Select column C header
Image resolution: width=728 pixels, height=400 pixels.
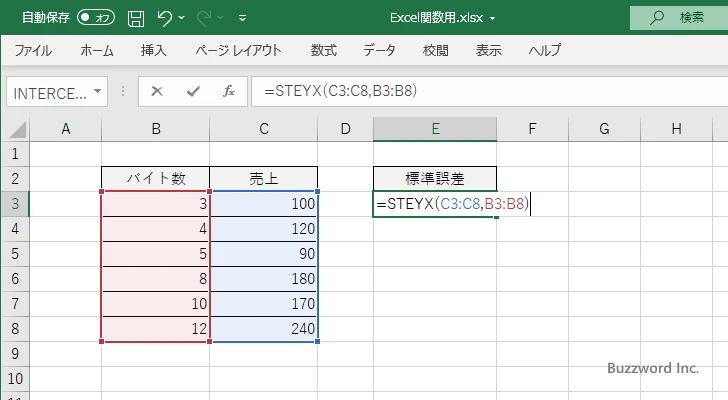(x=264, y=129)
